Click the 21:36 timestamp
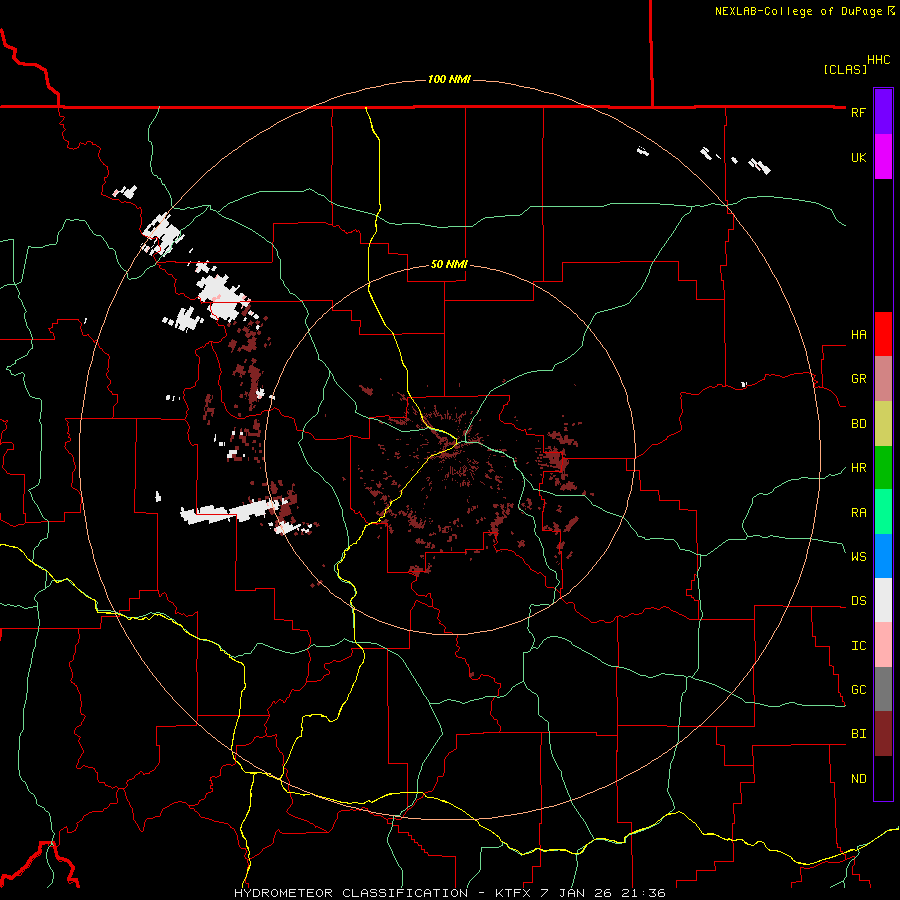This screenshot has width=900, height=900. coord(643,893)
